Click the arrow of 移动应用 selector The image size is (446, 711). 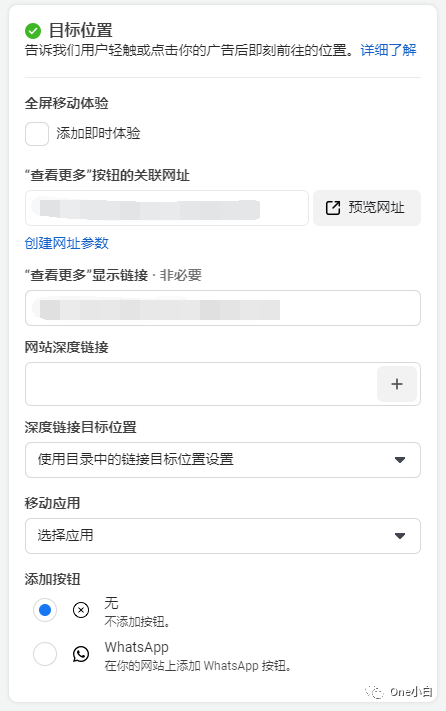point(399,536)
